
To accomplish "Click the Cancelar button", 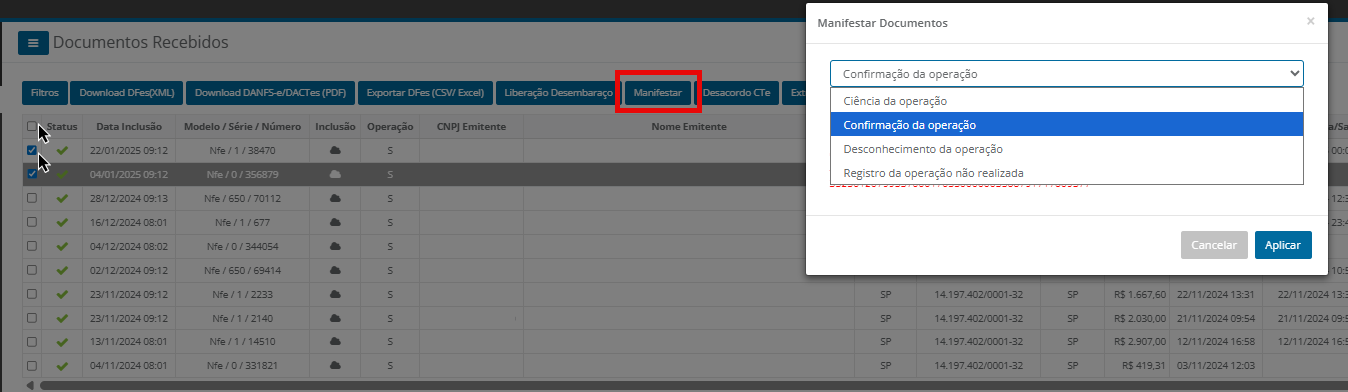I will tap(1214, 245).
